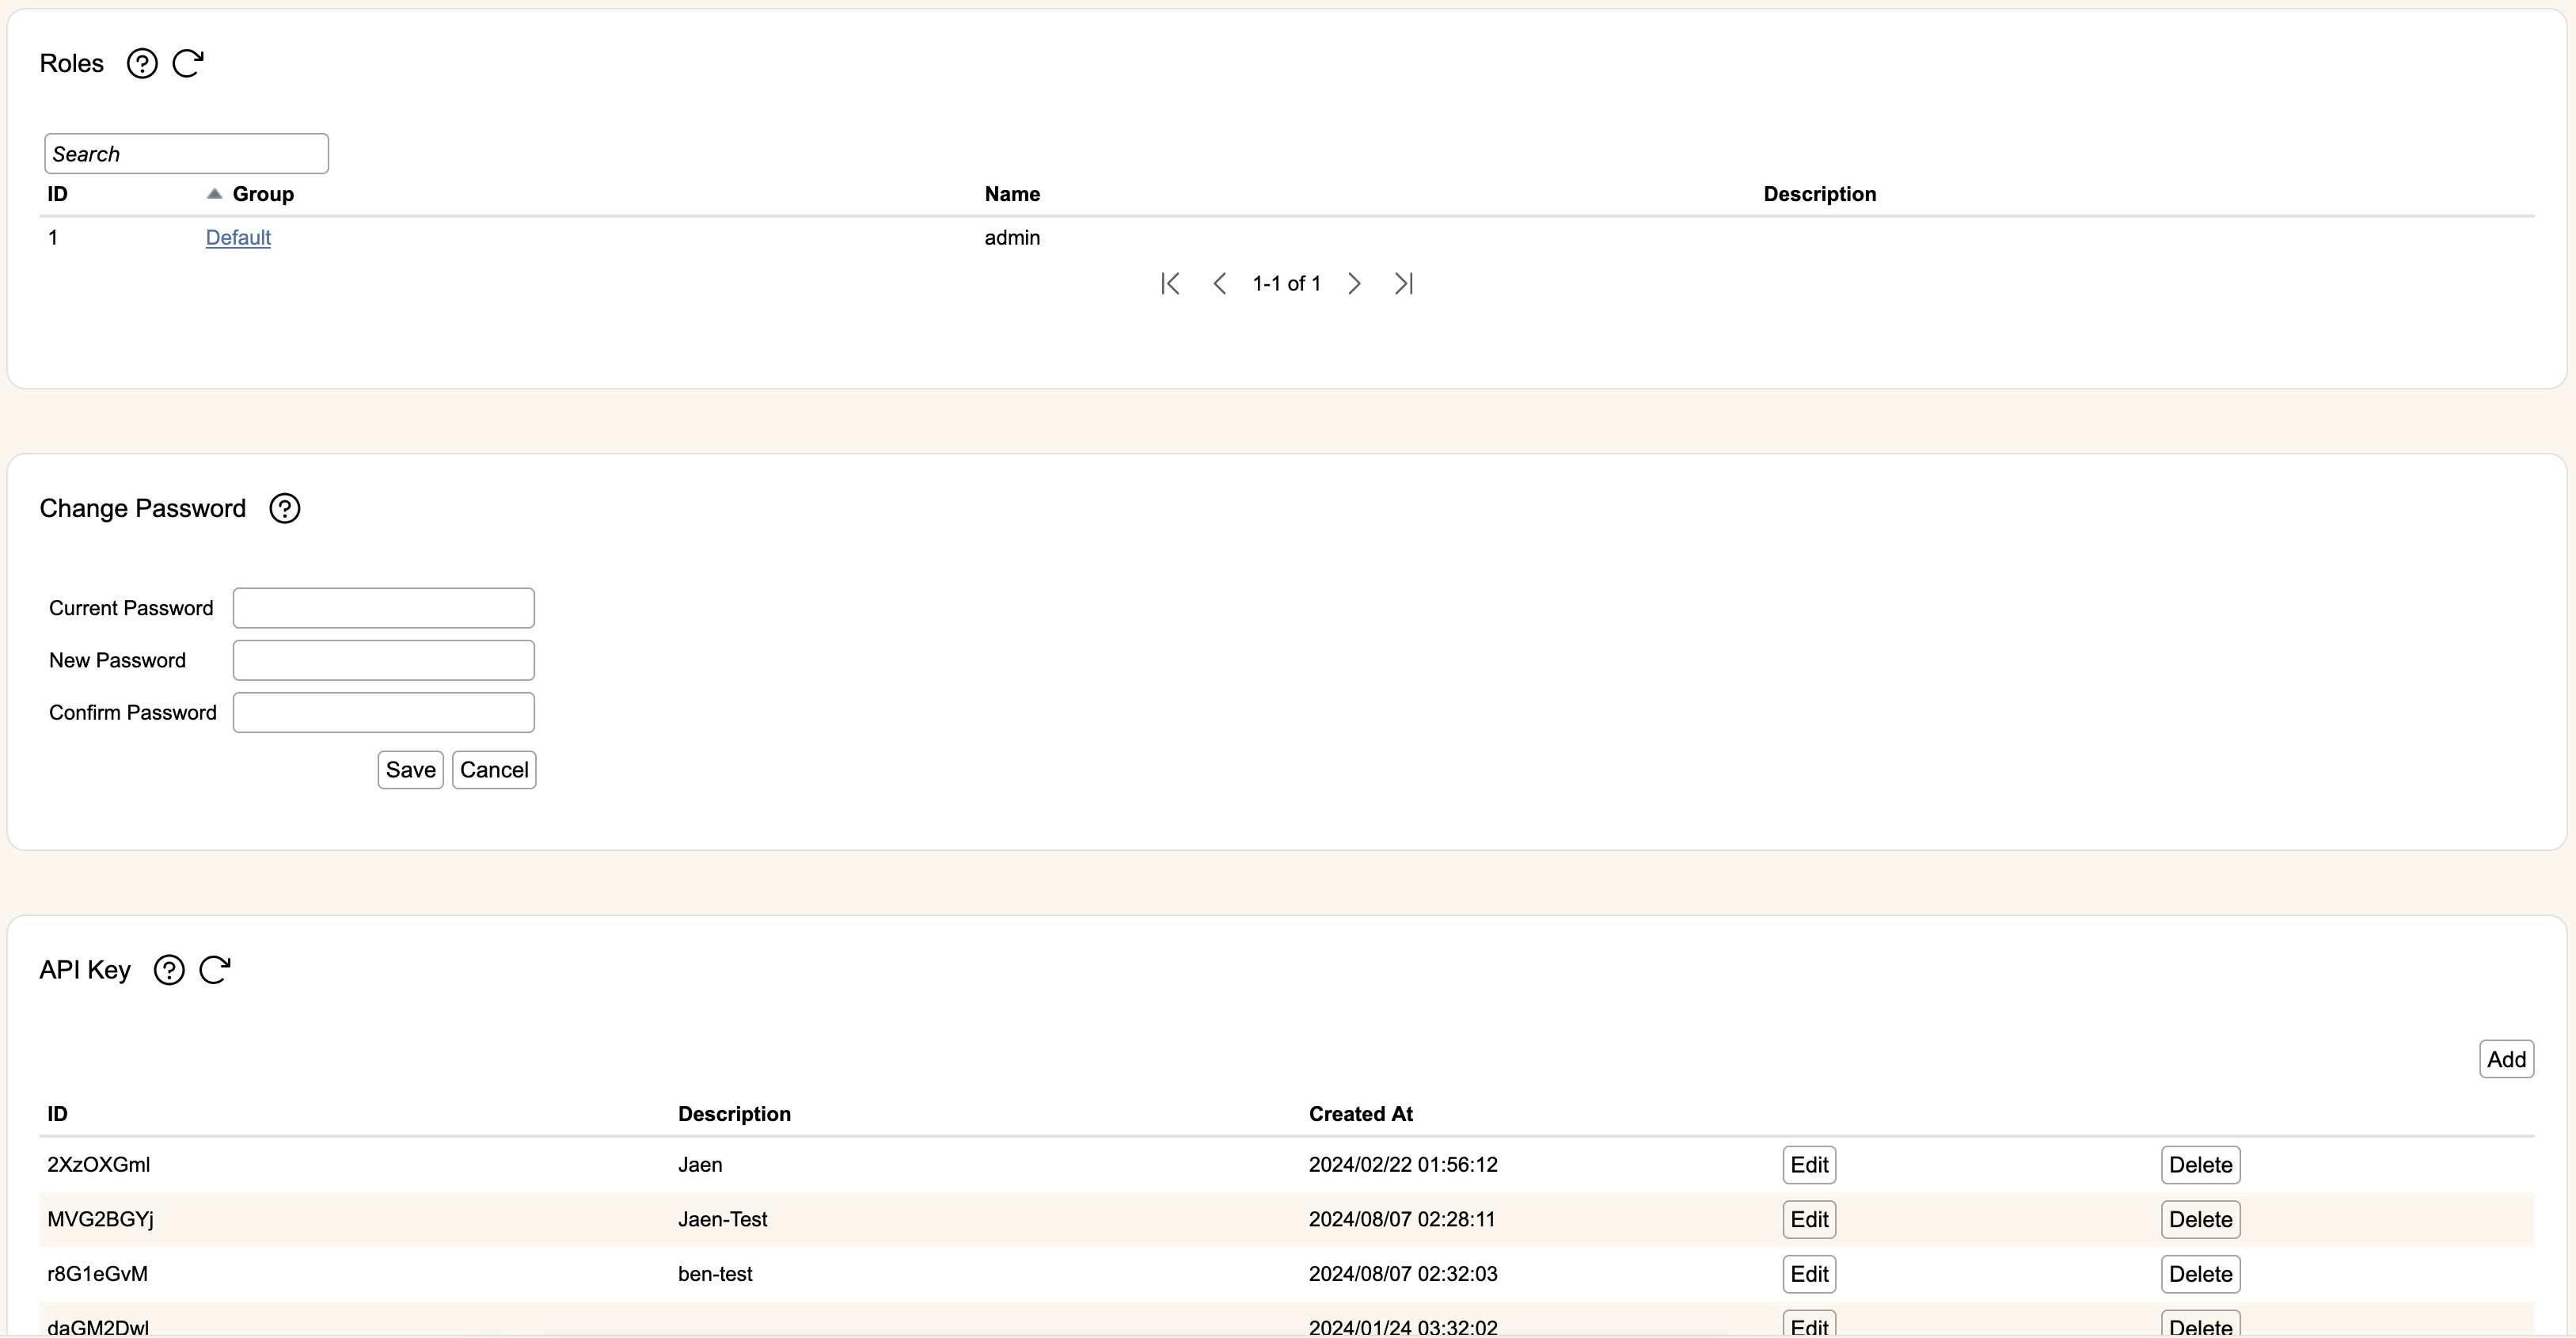Select the MVG2BGYj key ID
The width and height of the screenshot is (2576, 1338).
click(x=100, y=1220)
